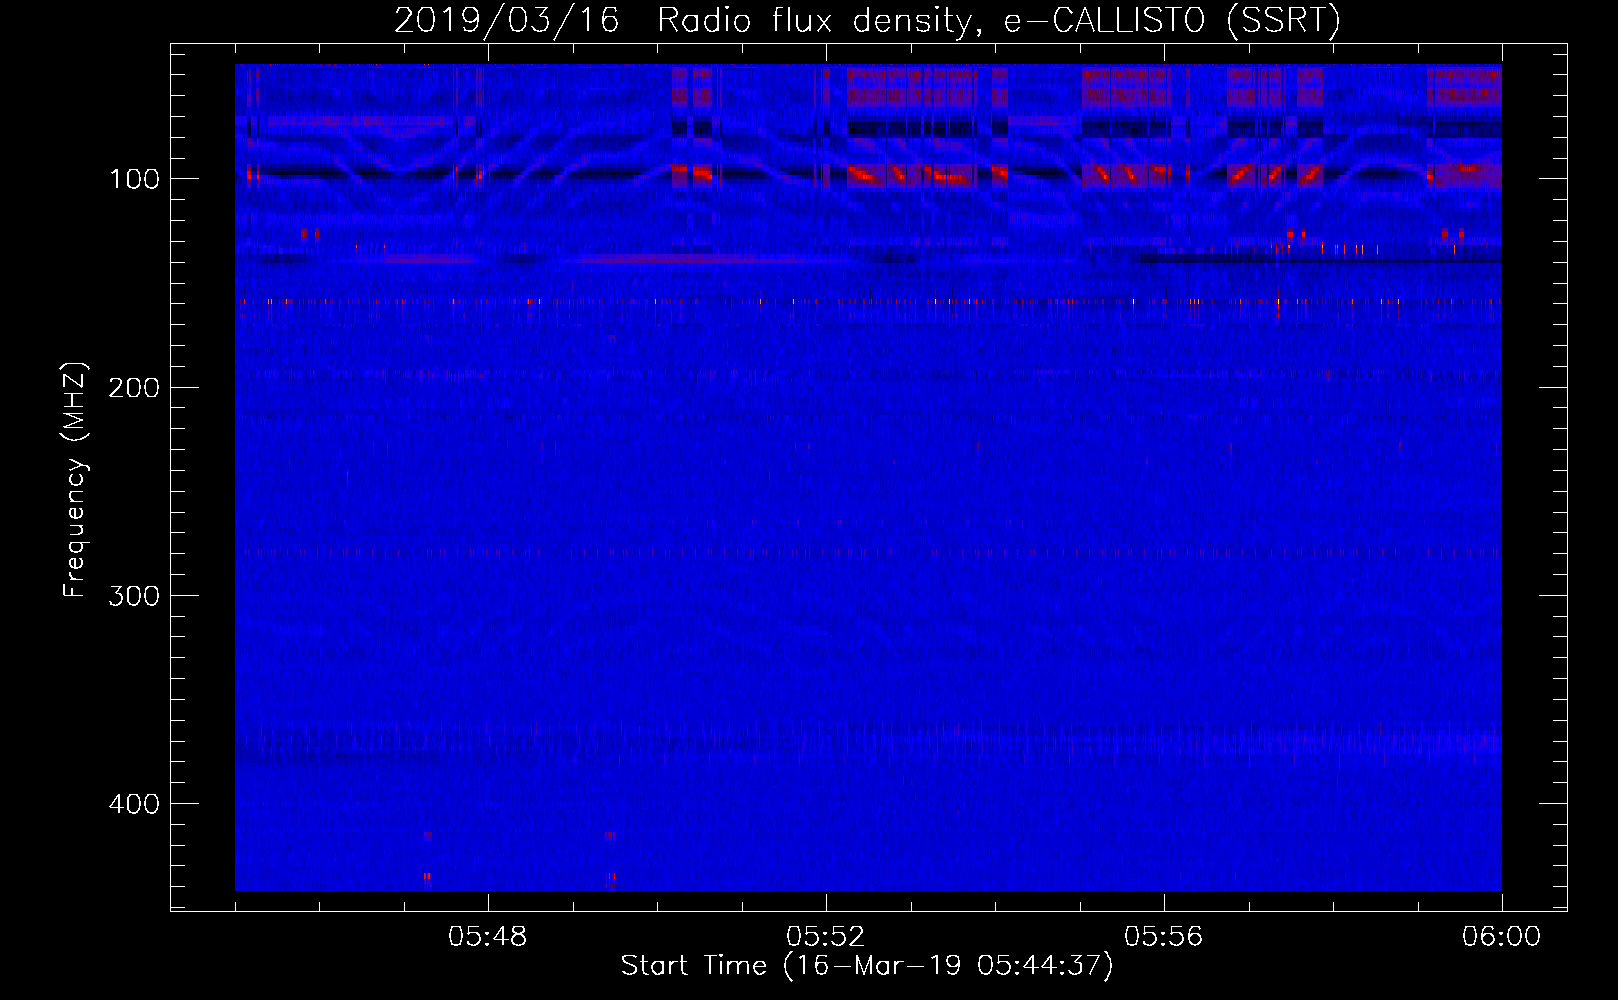
Task: Select the 200 MHz frequency axis label
Action: [134, 387]
